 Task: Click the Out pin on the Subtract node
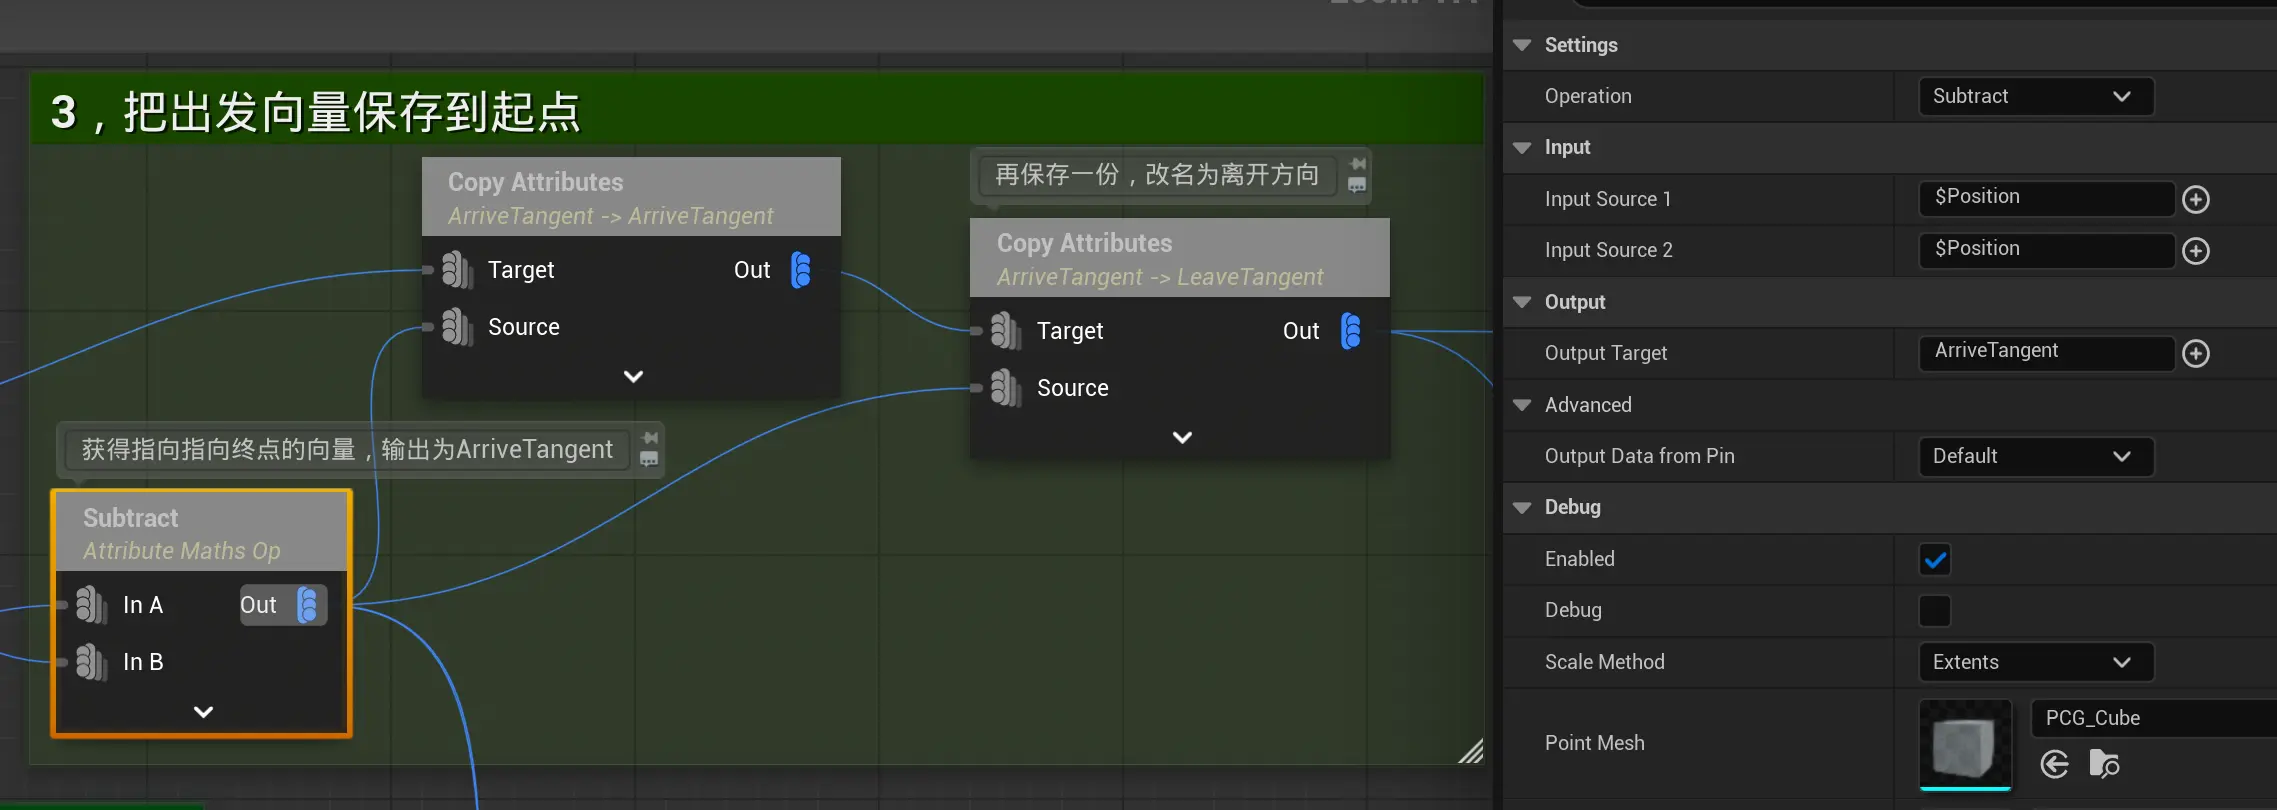pos(308,605)
